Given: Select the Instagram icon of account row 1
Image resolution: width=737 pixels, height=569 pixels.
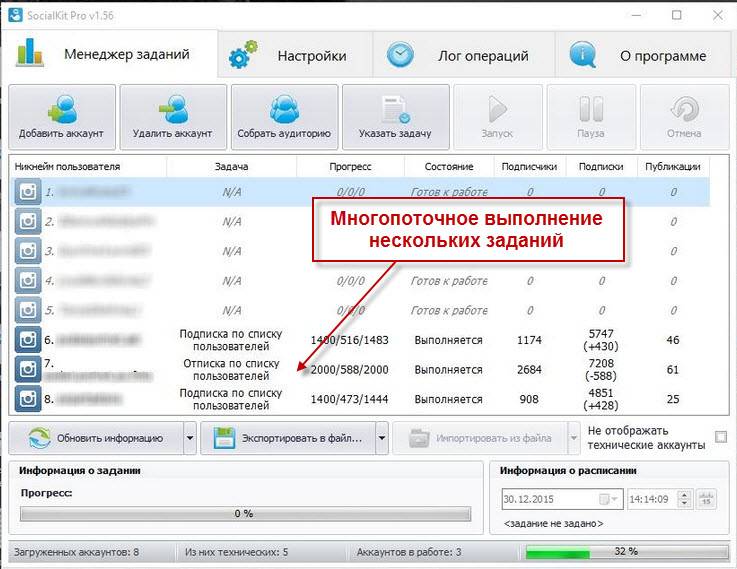Looking at the screenshot, I should click(28, 192).
